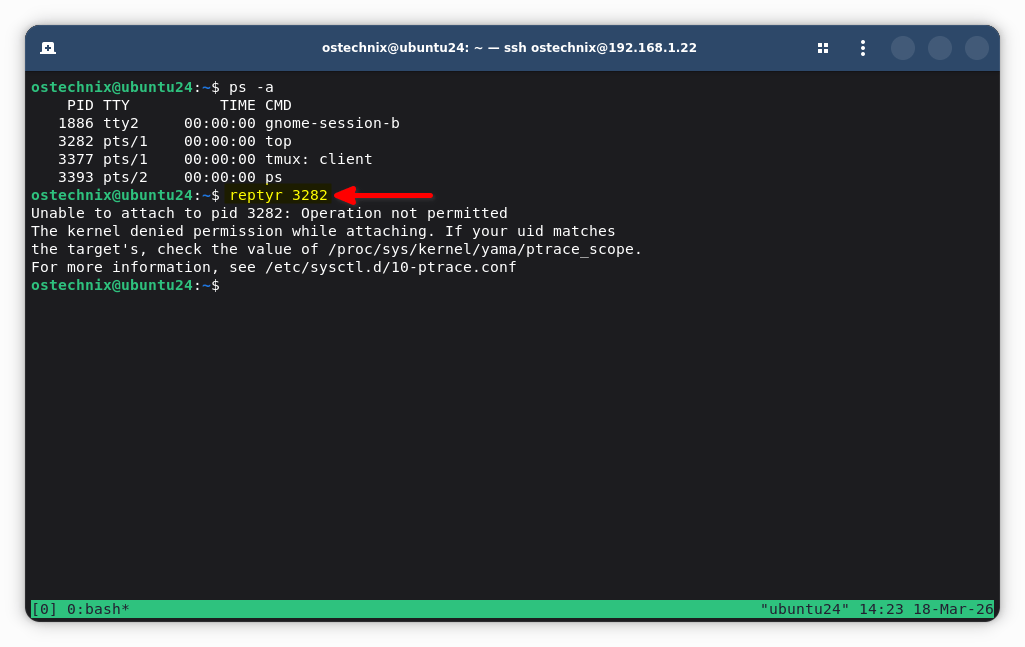Image resolution: width=1025 pixels, height=647 pixels.
Task: Close the terminal with the last circle button
Action: [977, 48]
